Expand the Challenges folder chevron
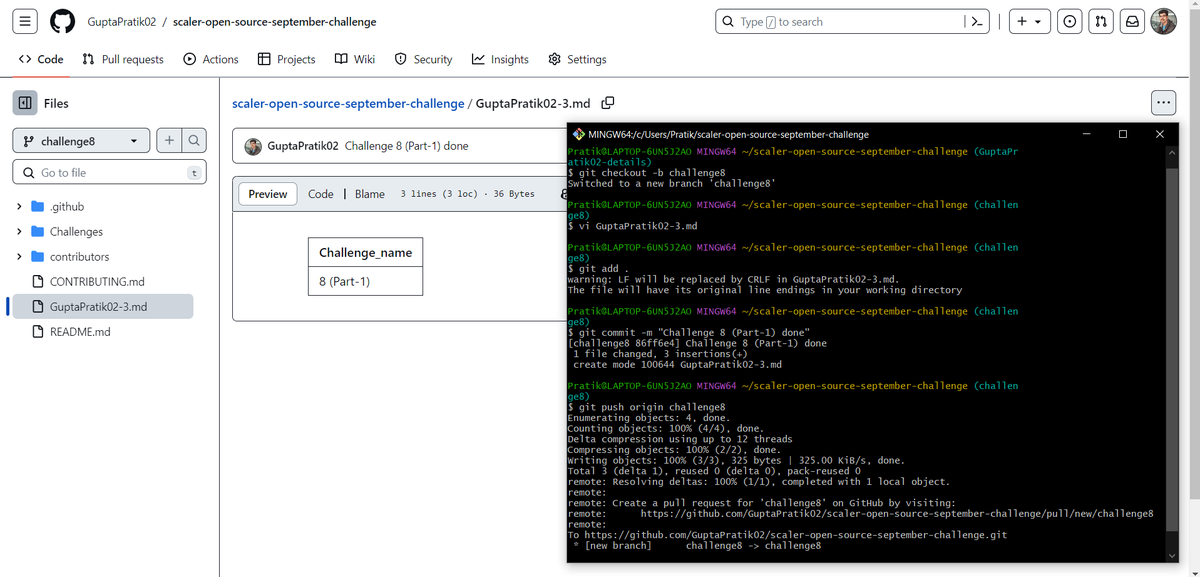This screenshot has height=577, width=1200. tap(19, 231)
